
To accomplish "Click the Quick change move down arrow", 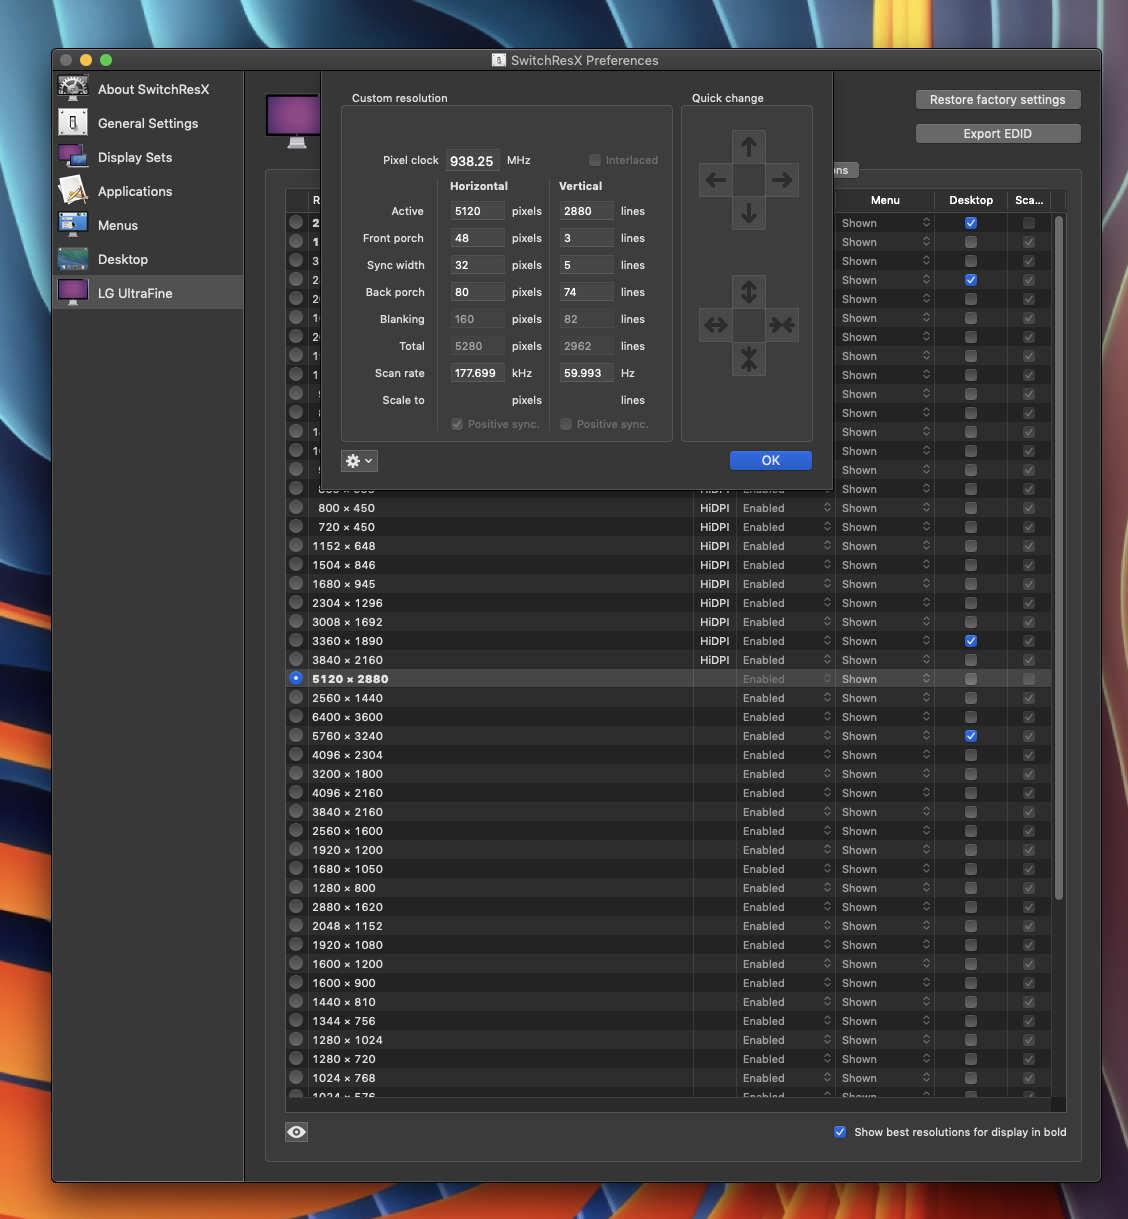I will coord(749,213).
